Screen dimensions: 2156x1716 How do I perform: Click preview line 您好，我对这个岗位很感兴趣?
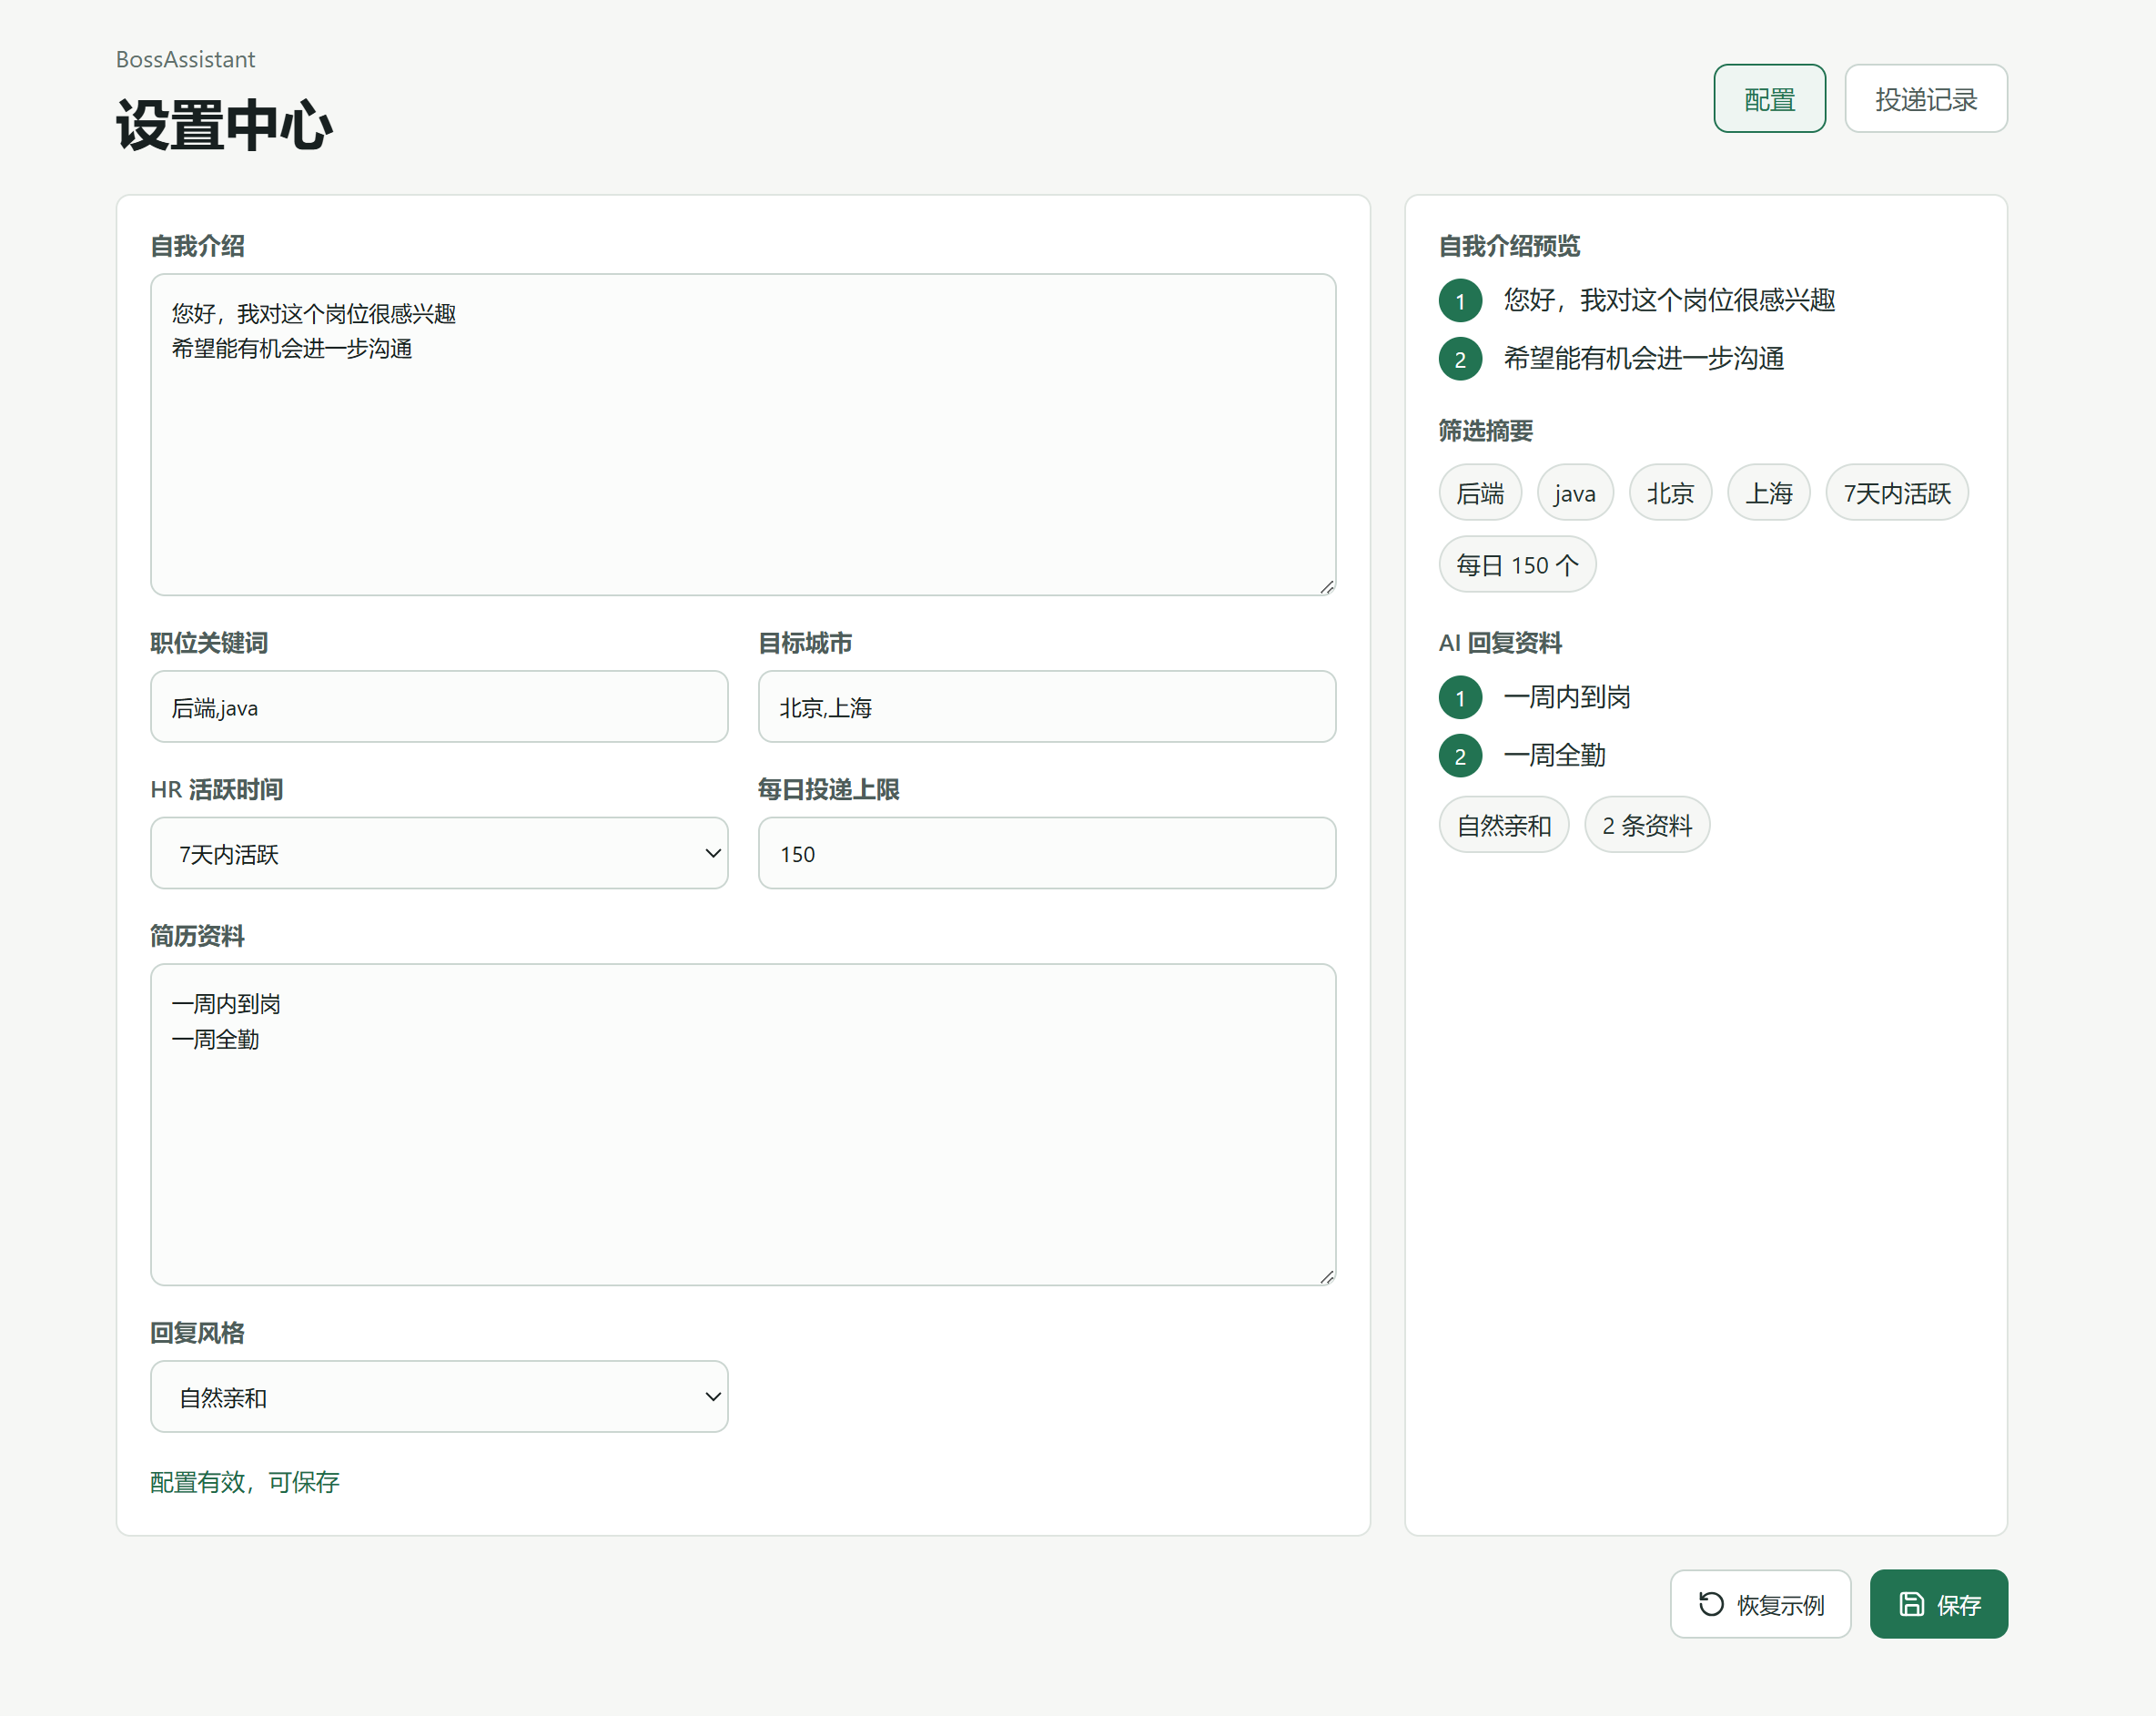[1669, 300]
